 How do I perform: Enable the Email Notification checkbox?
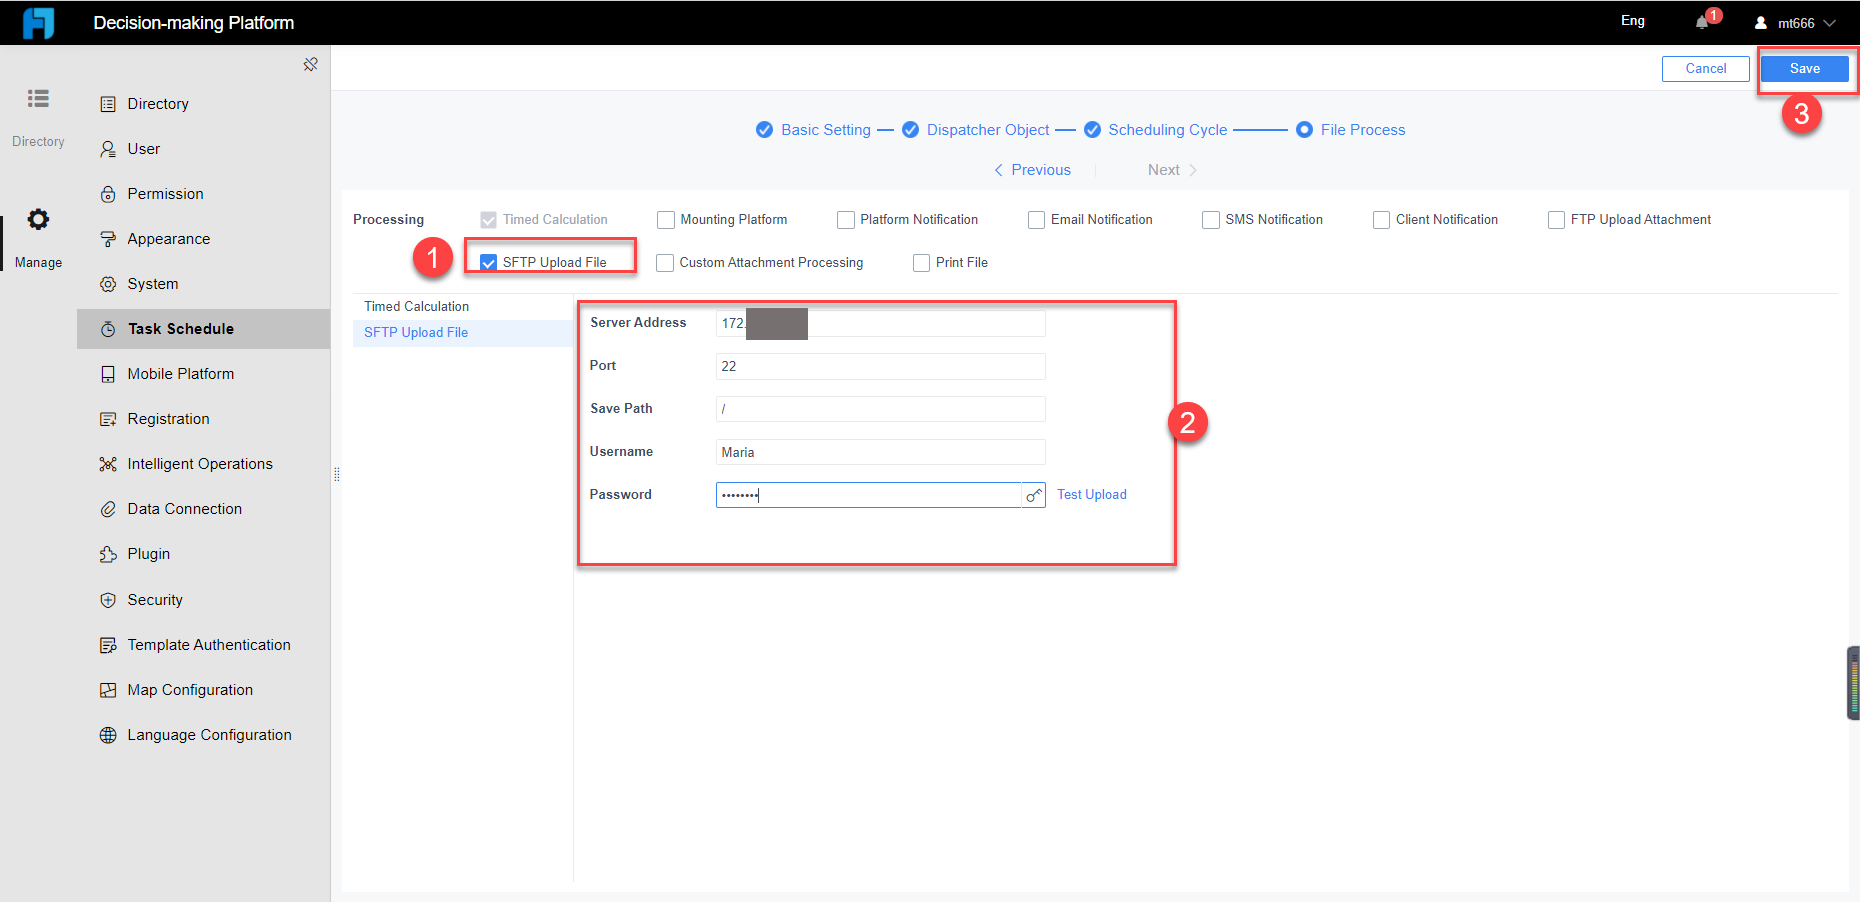pyautogui.click(x=1036, y=219)
